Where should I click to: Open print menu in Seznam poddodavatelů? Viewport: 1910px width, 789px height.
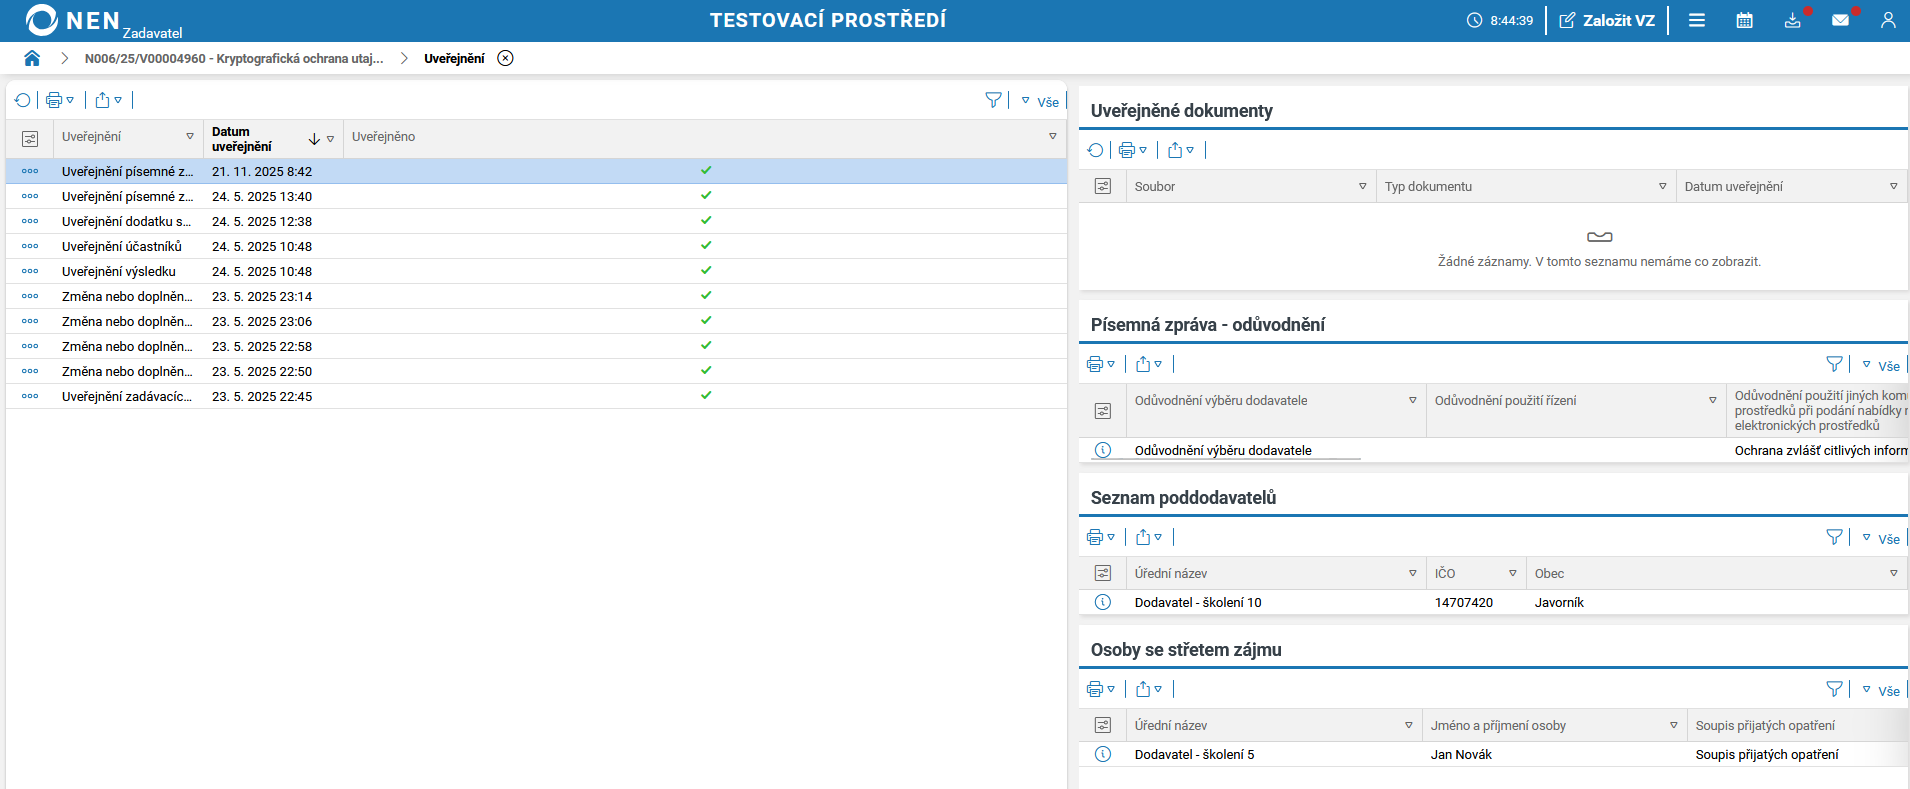1101,537
